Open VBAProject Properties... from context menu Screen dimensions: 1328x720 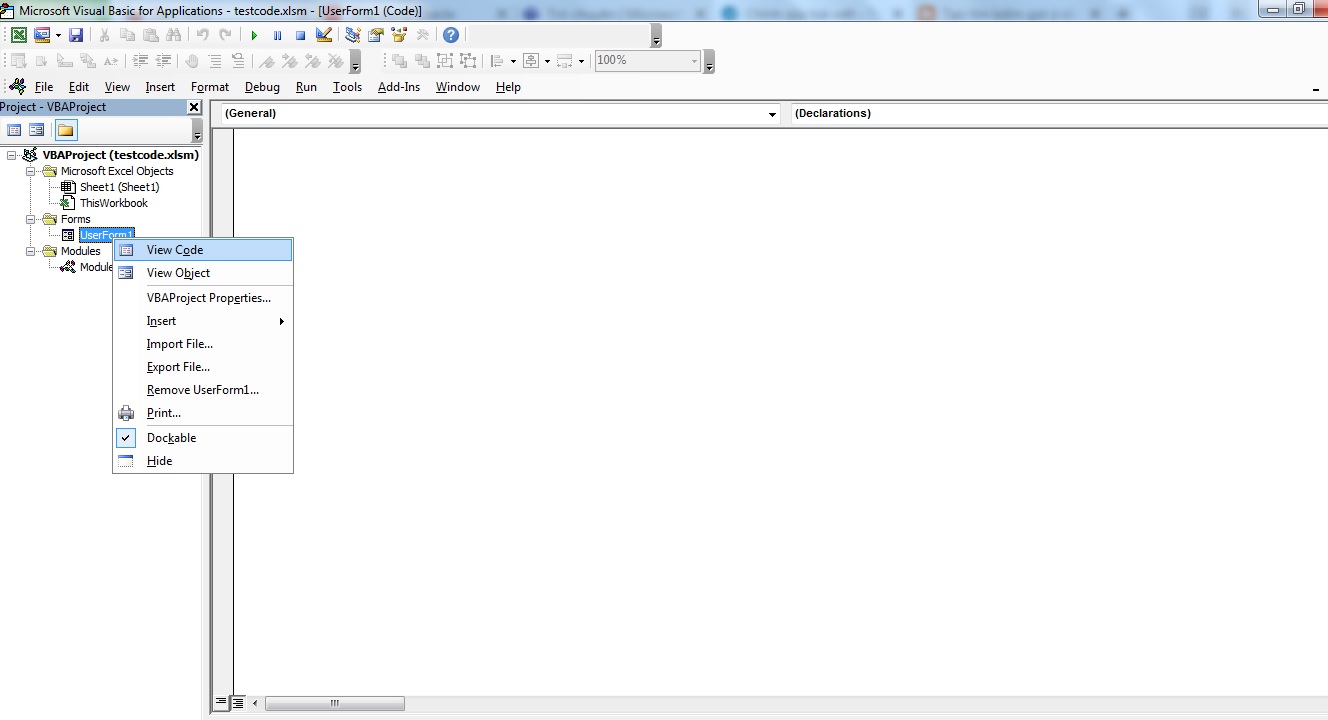[x=203, y=298]
